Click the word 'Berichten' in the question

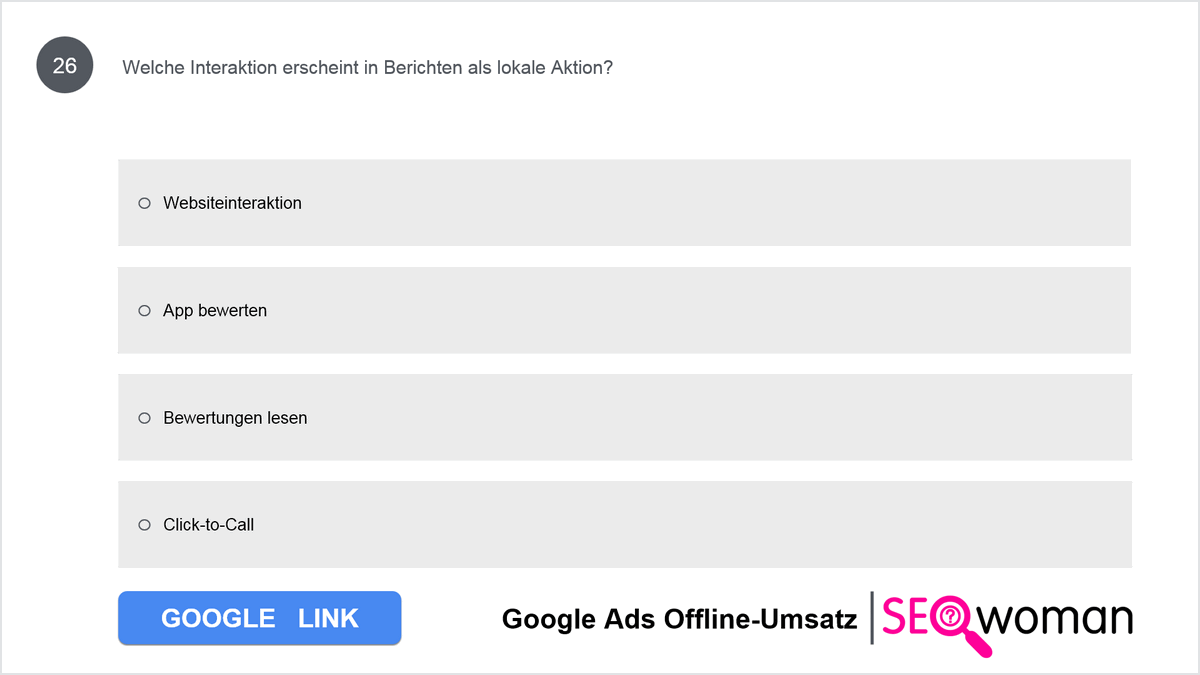[422, 67]
